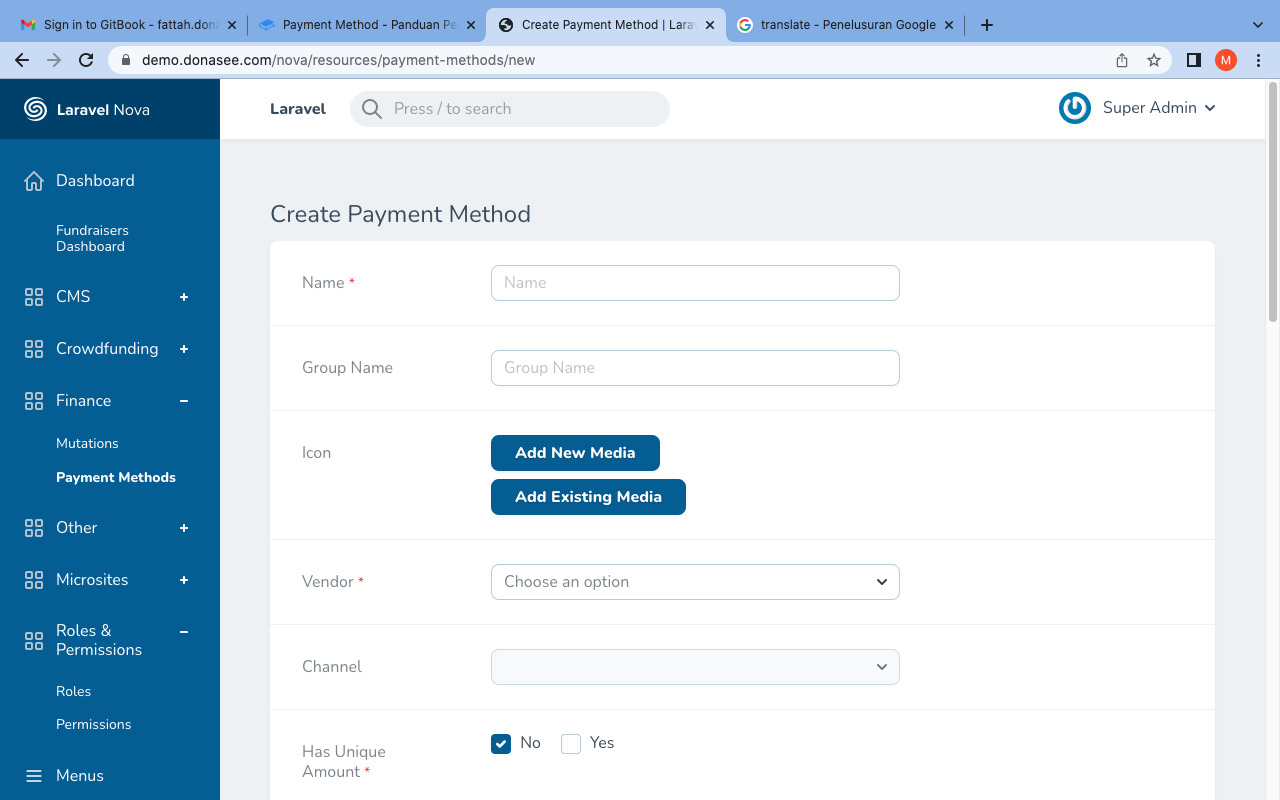Toggle the Super Admin avatar badge
The image size is (1280, 800).
coord(1074,107)
